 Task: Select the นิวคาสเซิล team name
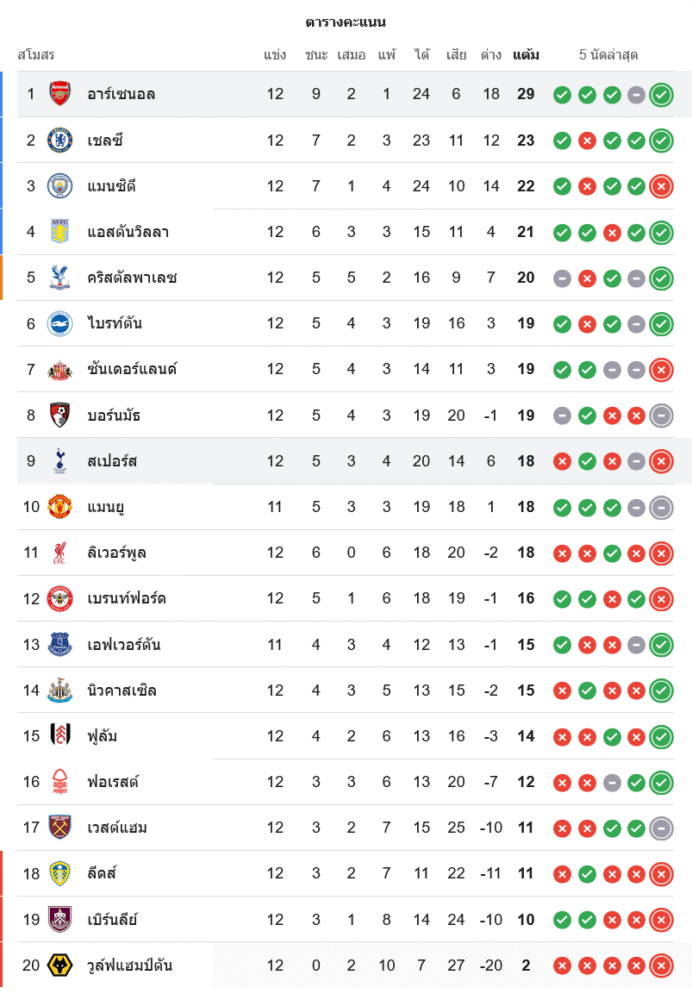(121, 691)
